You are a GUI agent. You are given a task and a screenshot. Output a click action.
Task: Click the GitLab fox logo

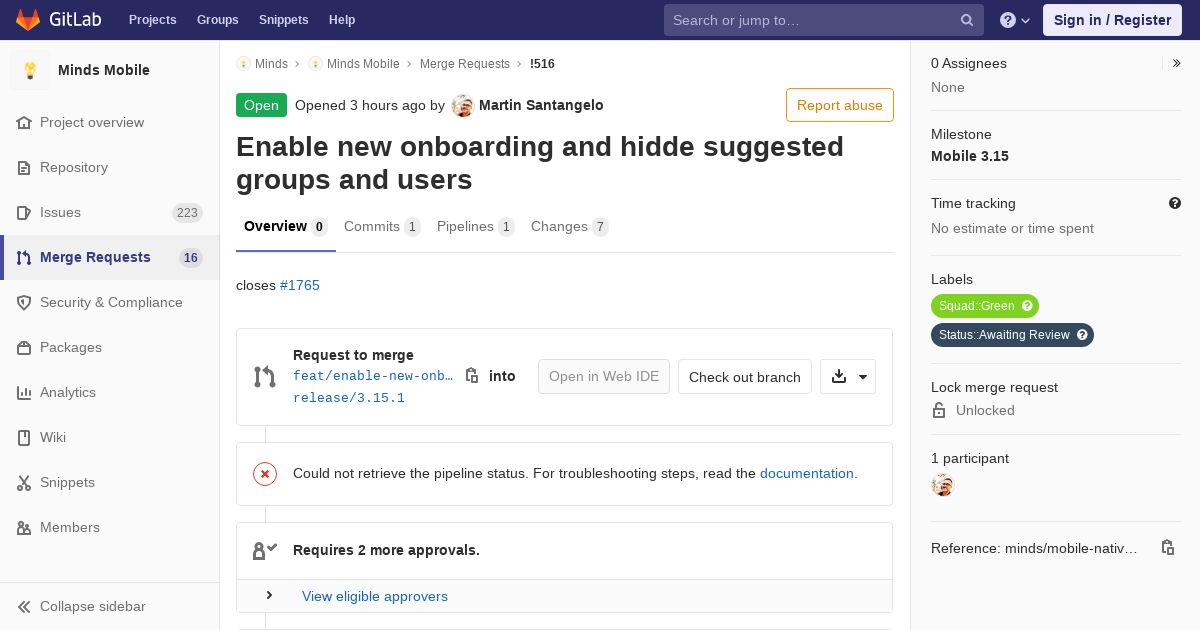(x=28, y=20)
